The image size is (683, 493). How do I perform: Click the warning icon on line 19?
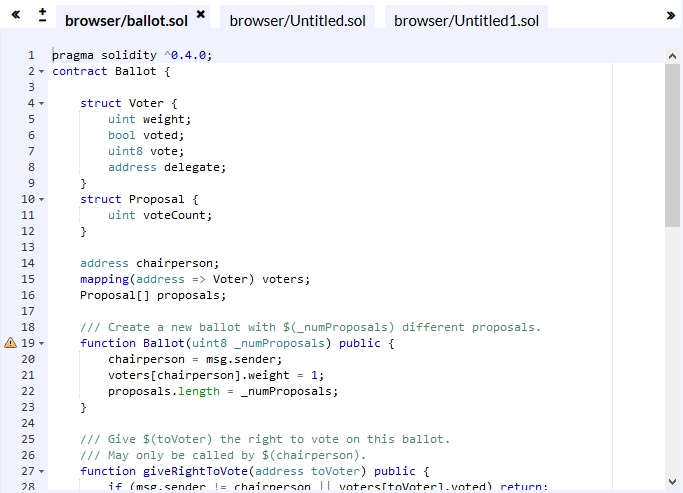coord(10,343)
